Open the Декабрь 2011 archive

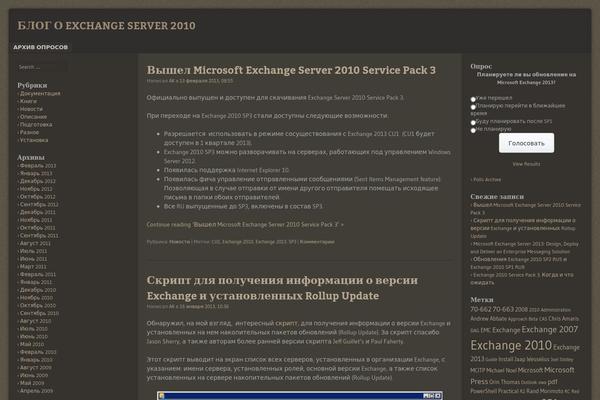pyautogui.click(x=38, y=212)
